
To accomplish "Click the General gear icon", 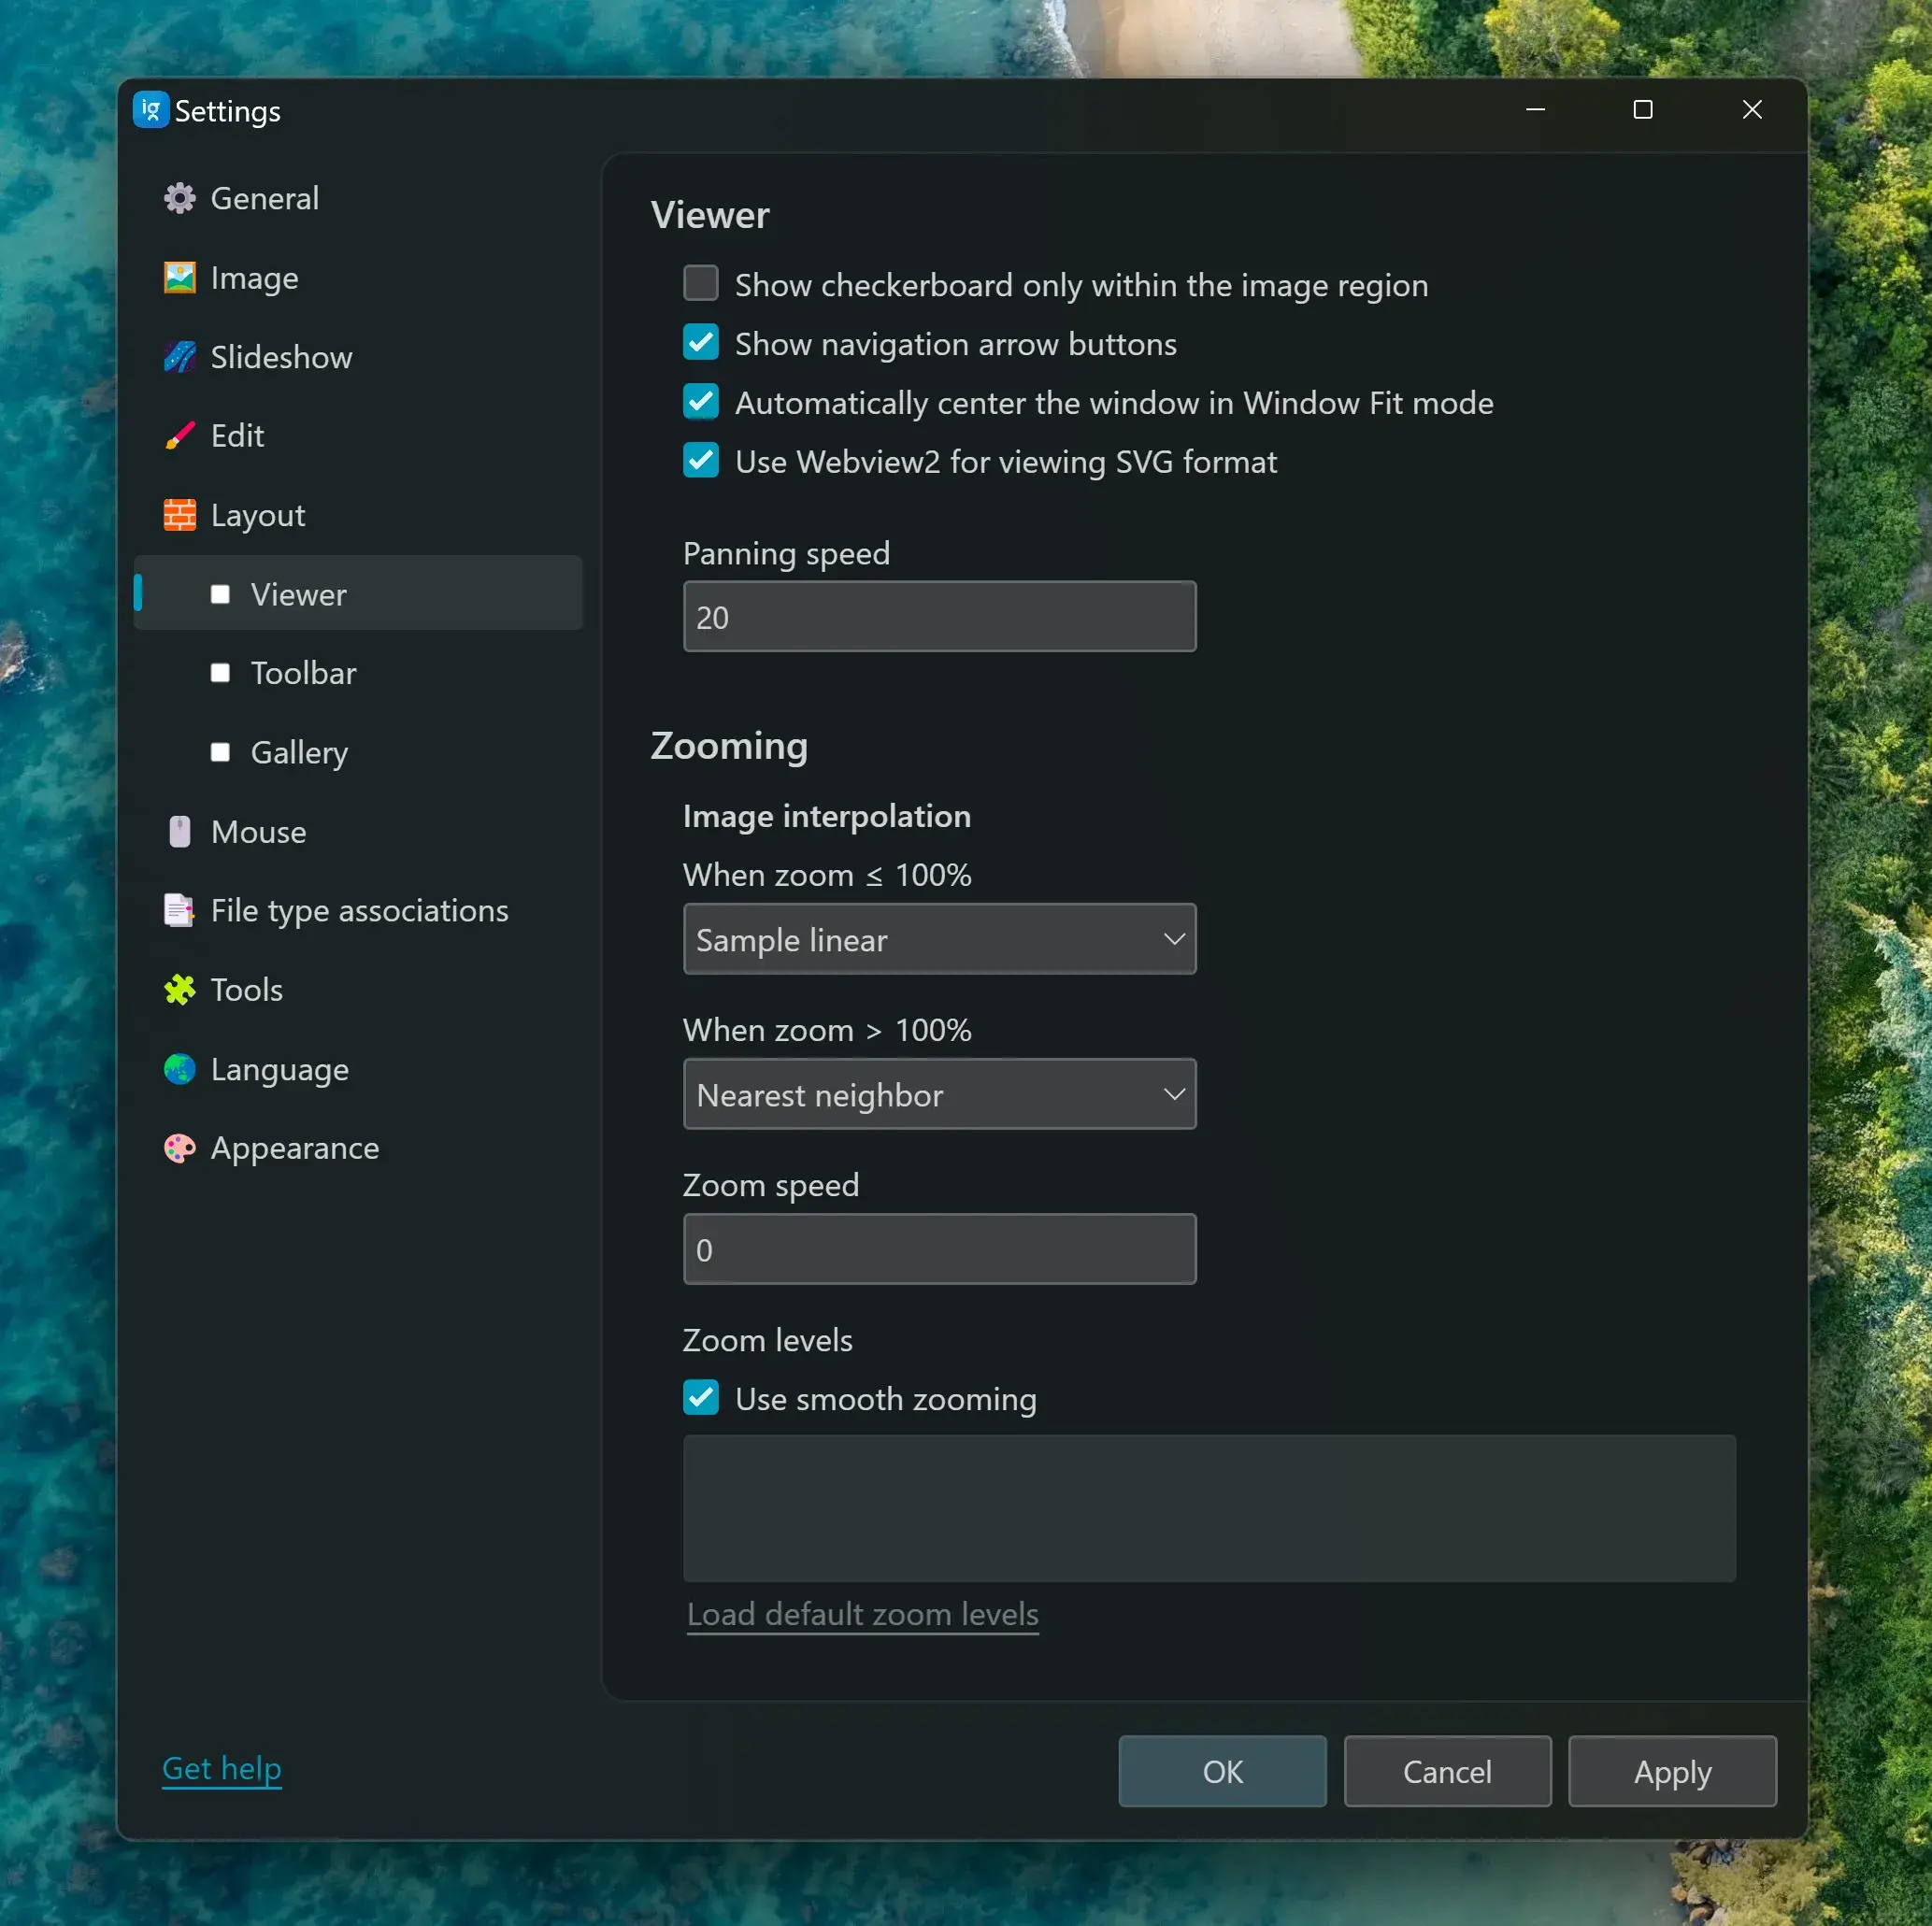I will tap(179, 198).
